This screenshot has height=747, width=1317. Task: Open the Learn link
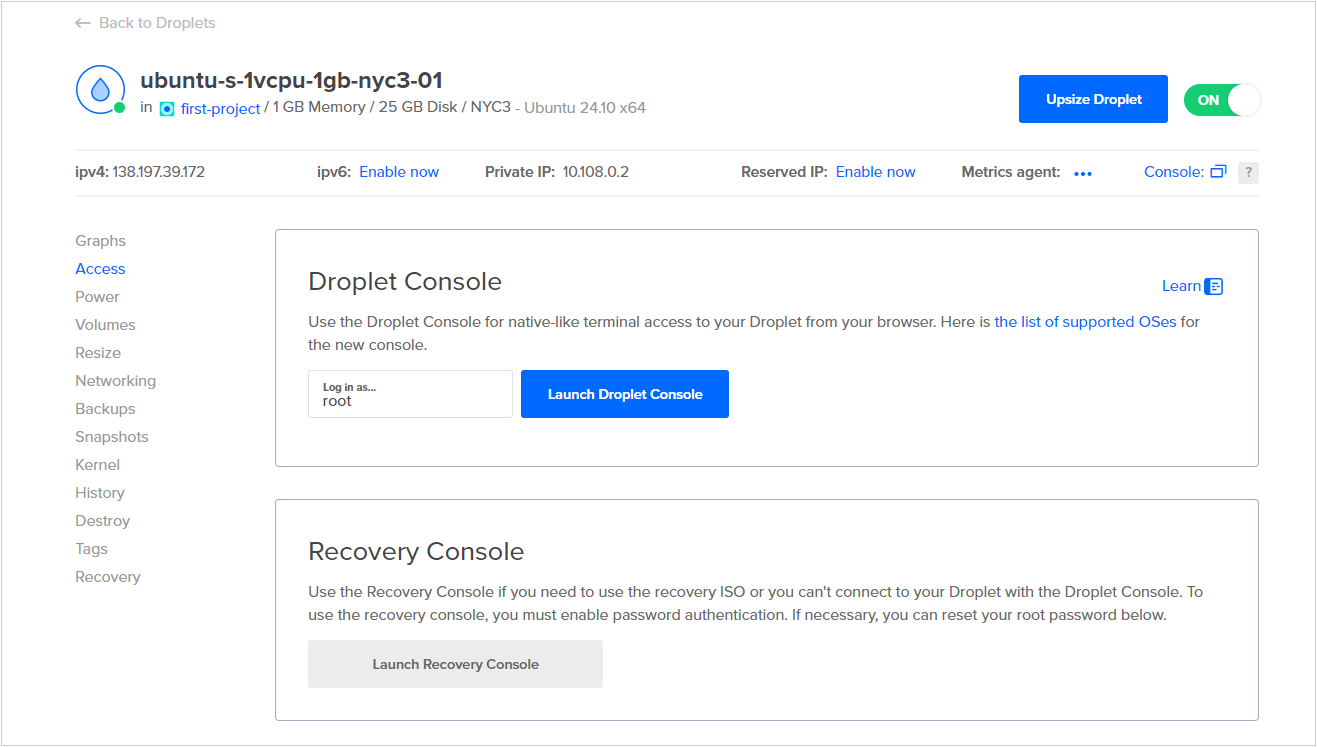click(x=1181, y=286)
